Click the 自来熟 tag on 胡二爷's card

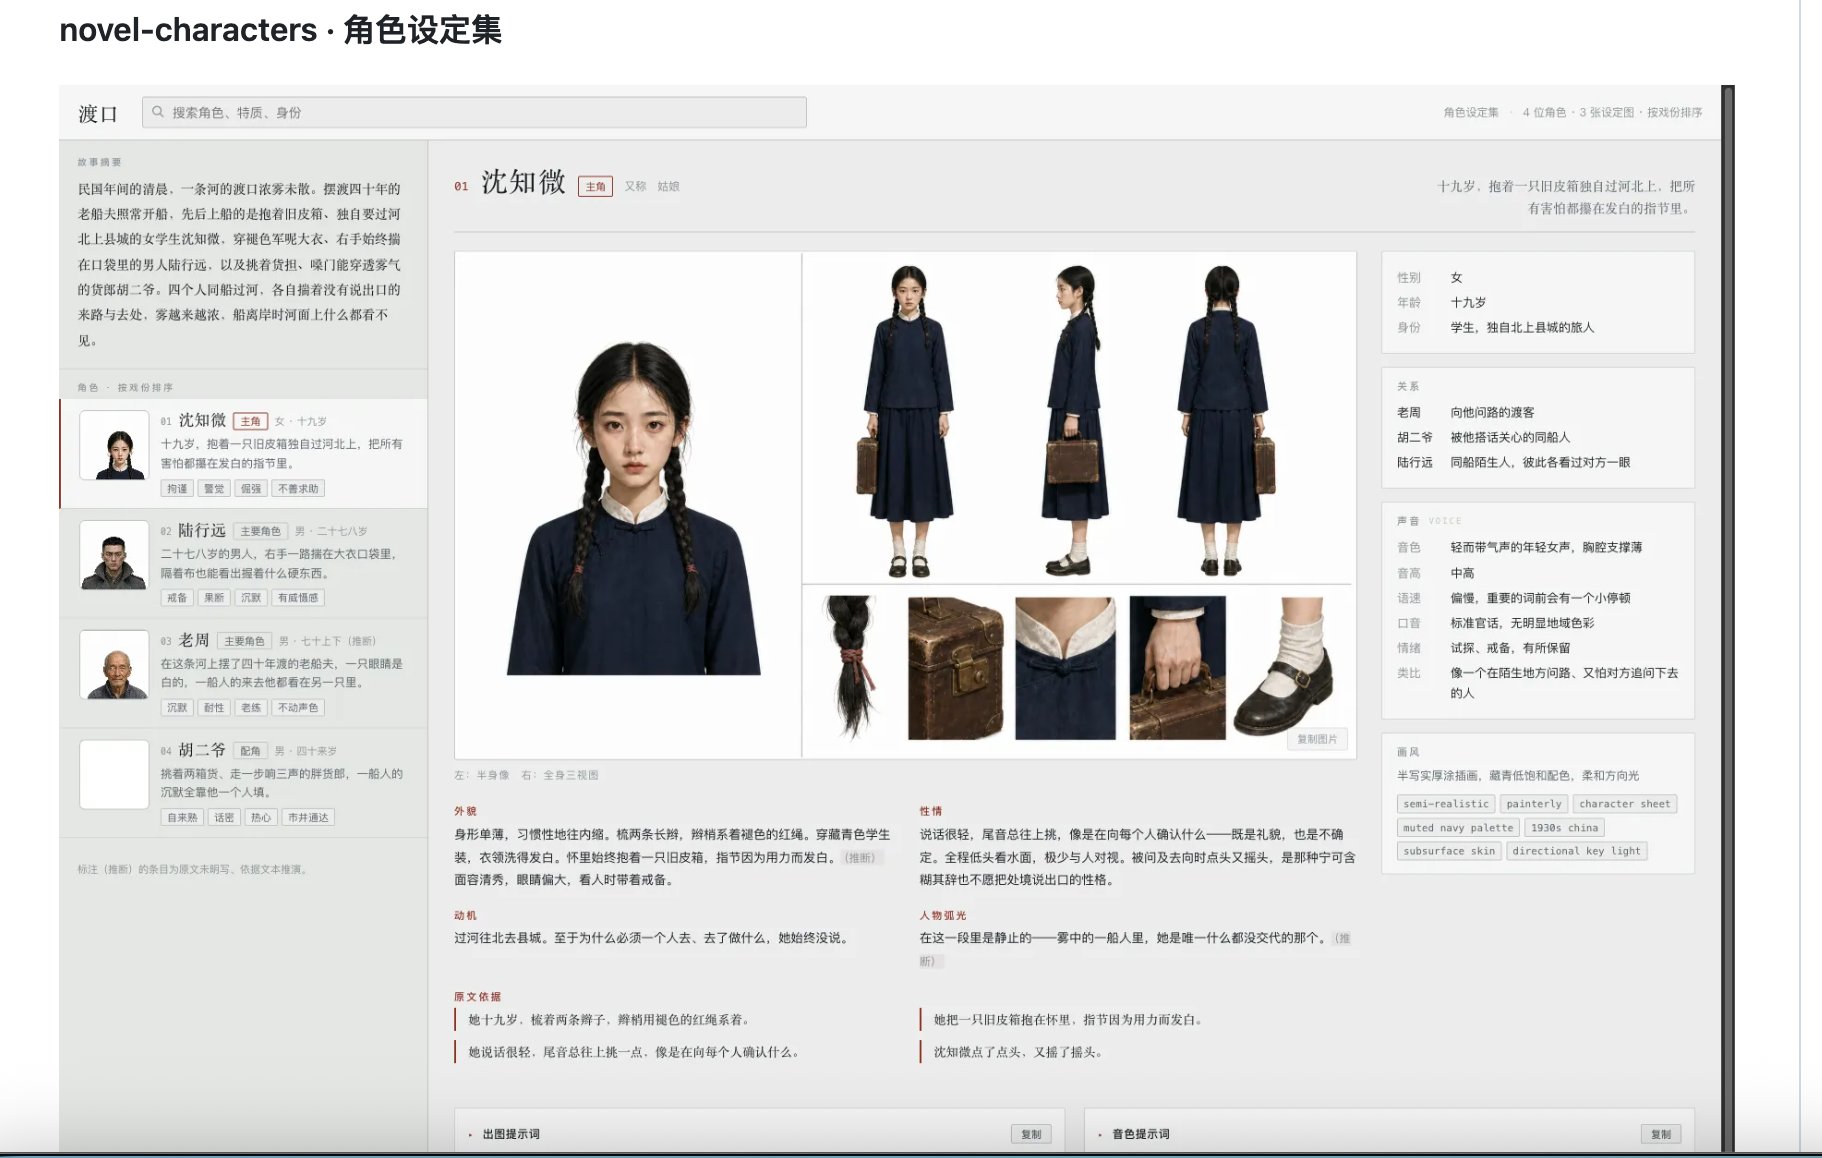[182, 818]
